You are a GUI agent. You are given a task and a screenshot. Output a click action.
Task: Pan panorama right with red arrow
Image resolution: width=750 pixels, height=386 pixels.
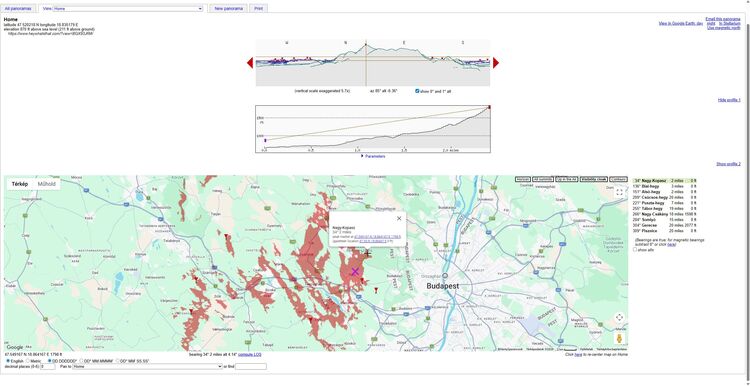[x=496, y=63]
